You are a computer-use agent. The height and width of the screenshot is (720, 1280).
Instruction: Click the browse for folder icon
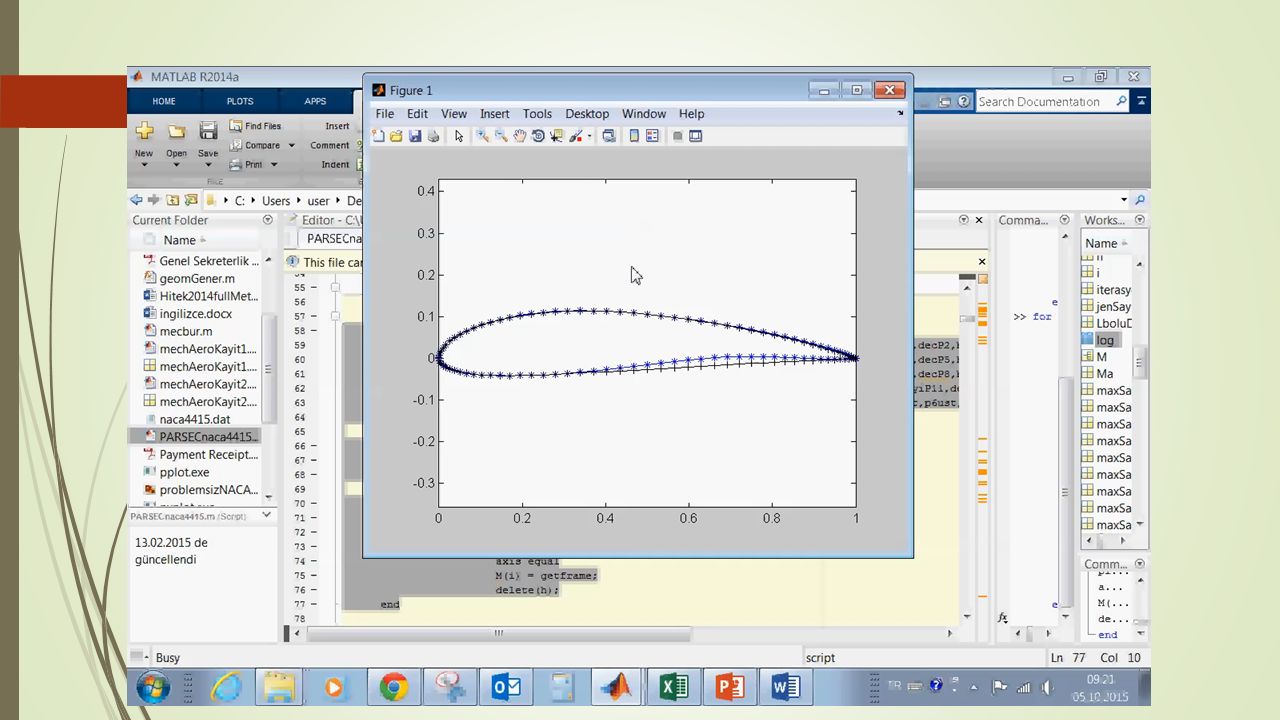[191, 200]
